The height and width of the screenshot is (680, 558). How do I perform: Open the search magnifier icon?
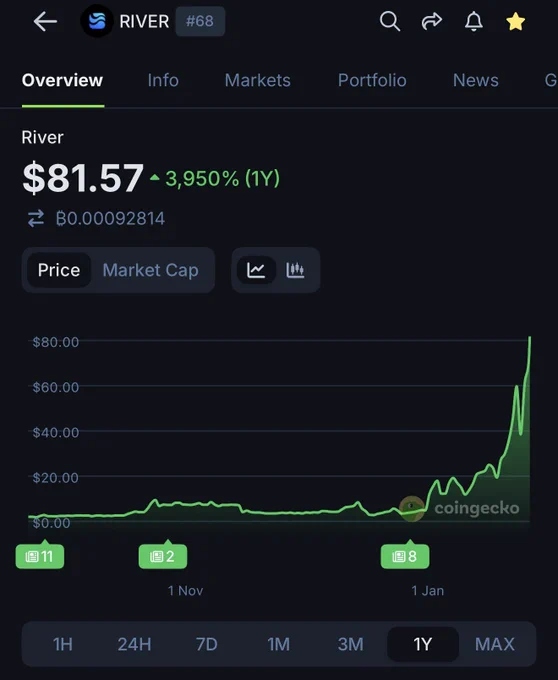pyautogui.click(x=389, y=21)
